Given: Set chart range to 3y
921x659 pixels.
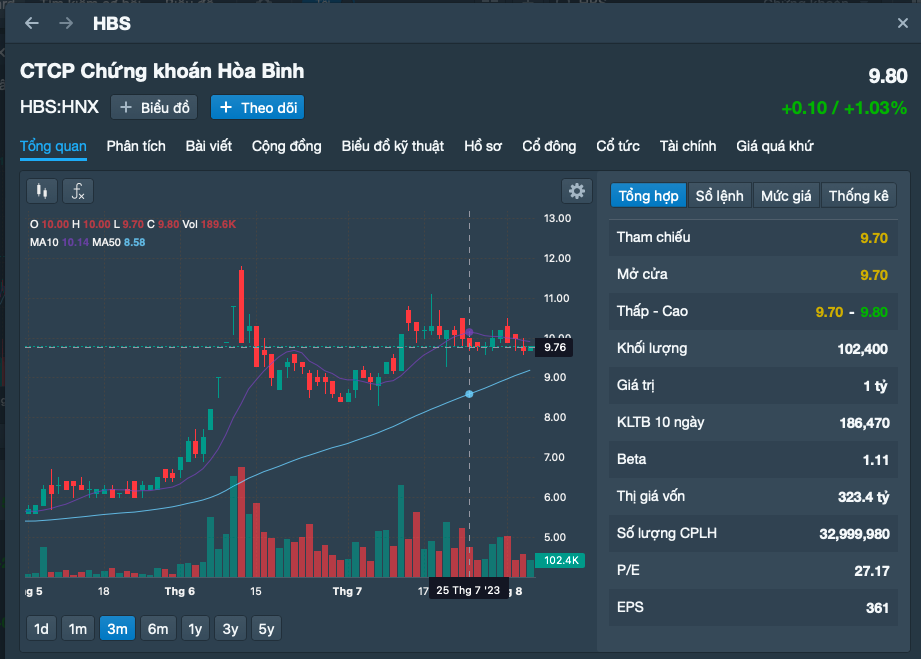Looking at the screenshot, I should tap(230, 629).
